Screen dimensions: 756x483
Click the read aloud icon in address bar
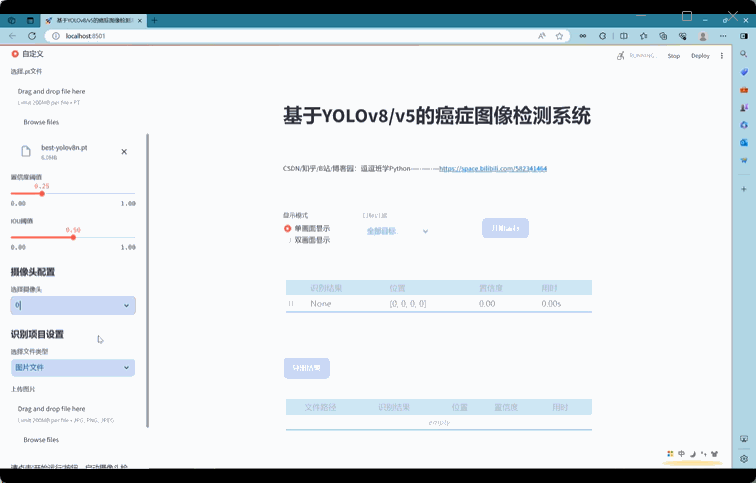click(x=542, y=36)
